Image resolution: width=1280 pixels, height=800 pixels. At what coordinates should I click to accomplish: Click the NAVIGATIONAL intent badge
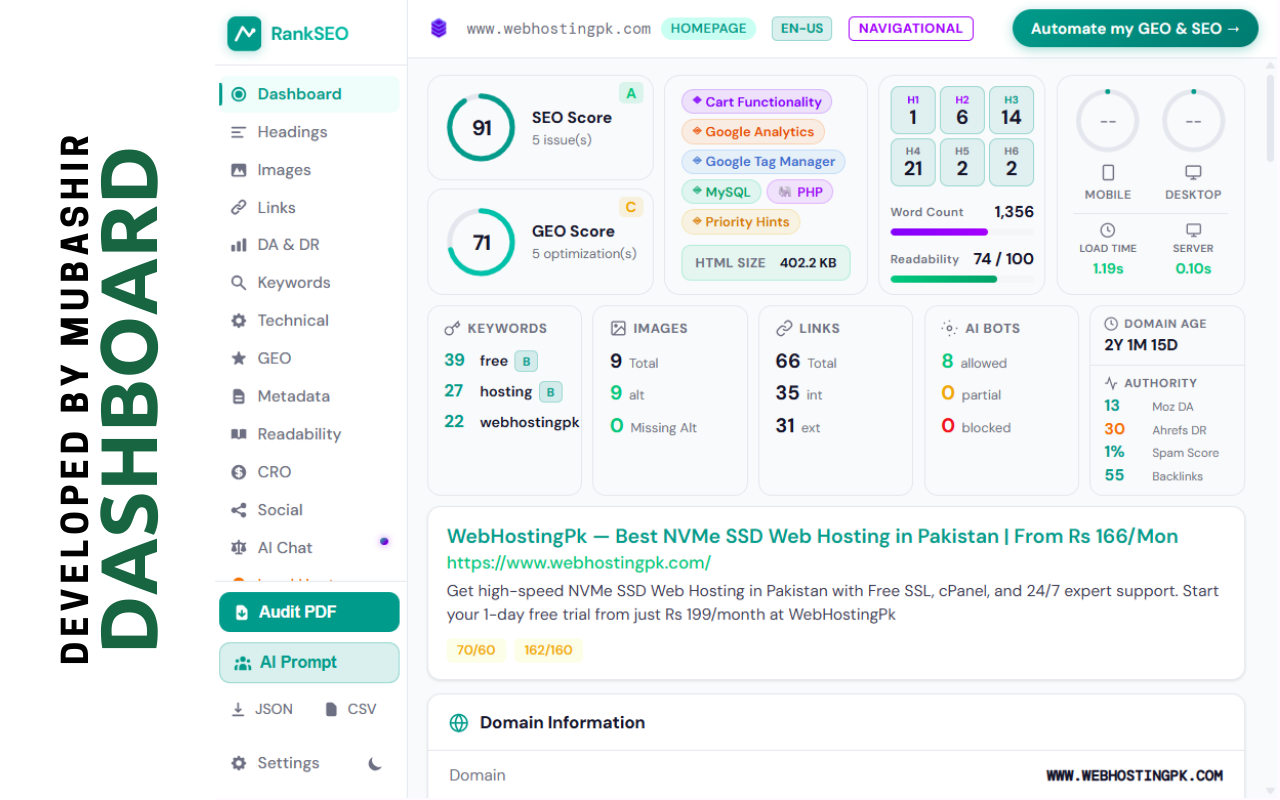(x=910, y=28)
